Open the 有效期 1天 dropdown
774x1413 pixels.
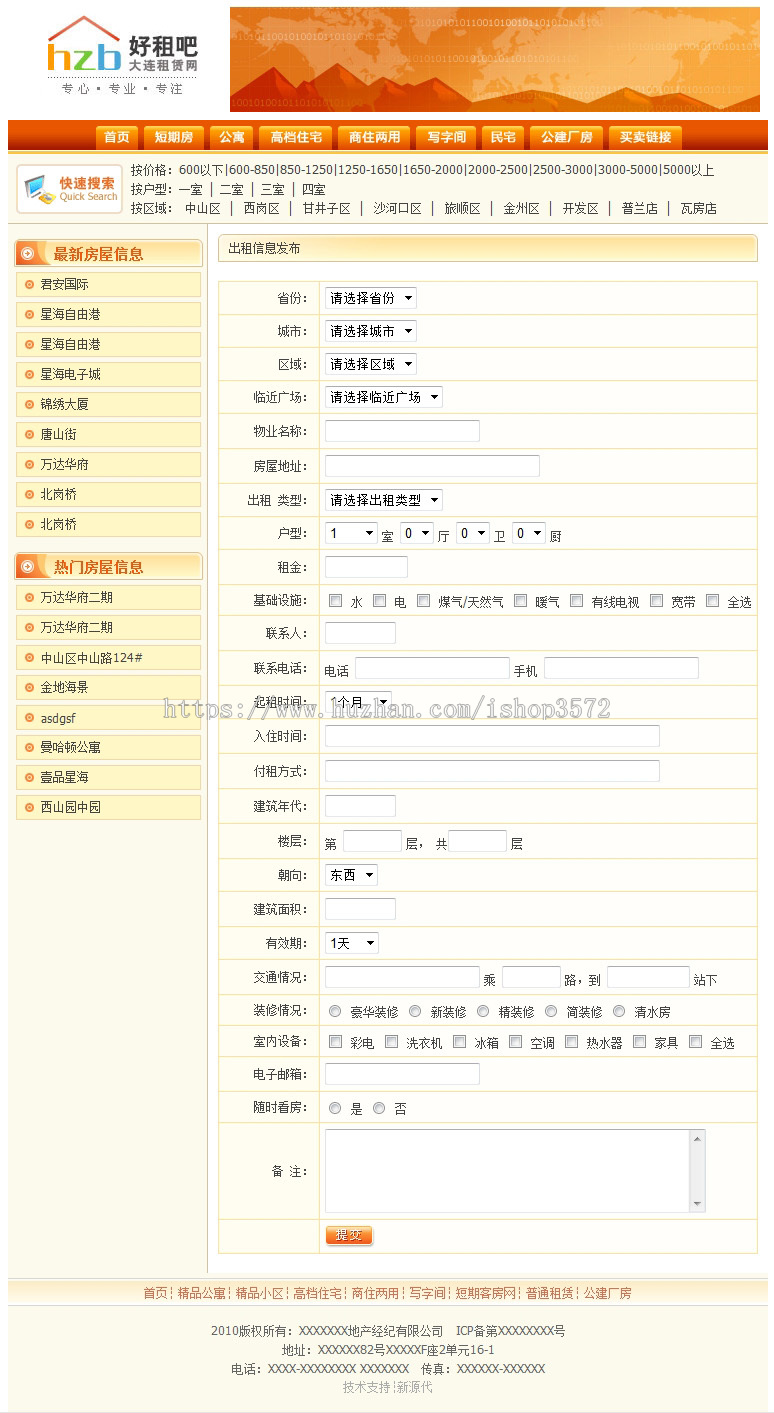[352, 943]
